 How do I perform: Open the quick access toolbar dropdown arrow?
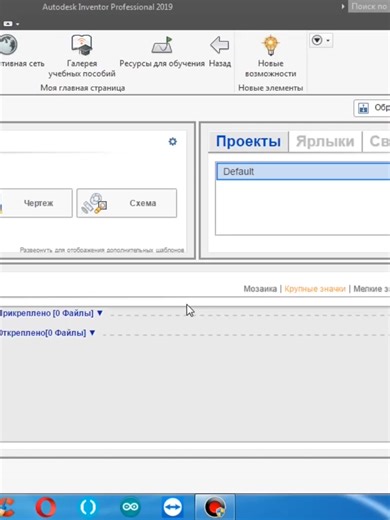[17, 24]
